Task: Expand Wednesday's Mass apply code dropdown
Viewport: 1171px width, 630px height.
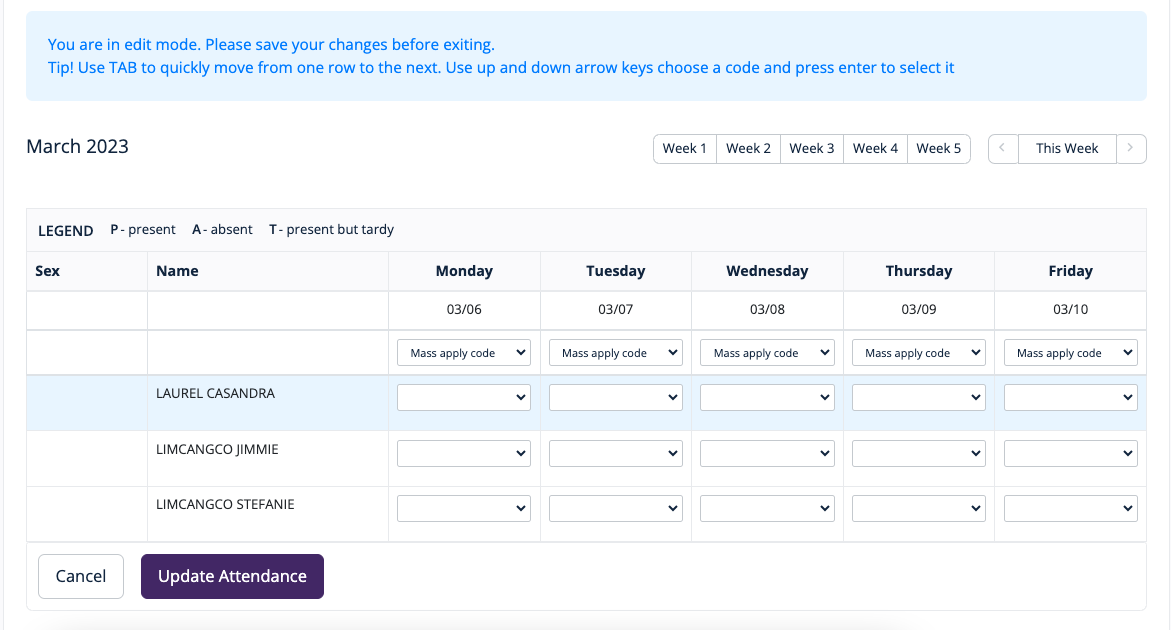Action: (x=767, y=353)
